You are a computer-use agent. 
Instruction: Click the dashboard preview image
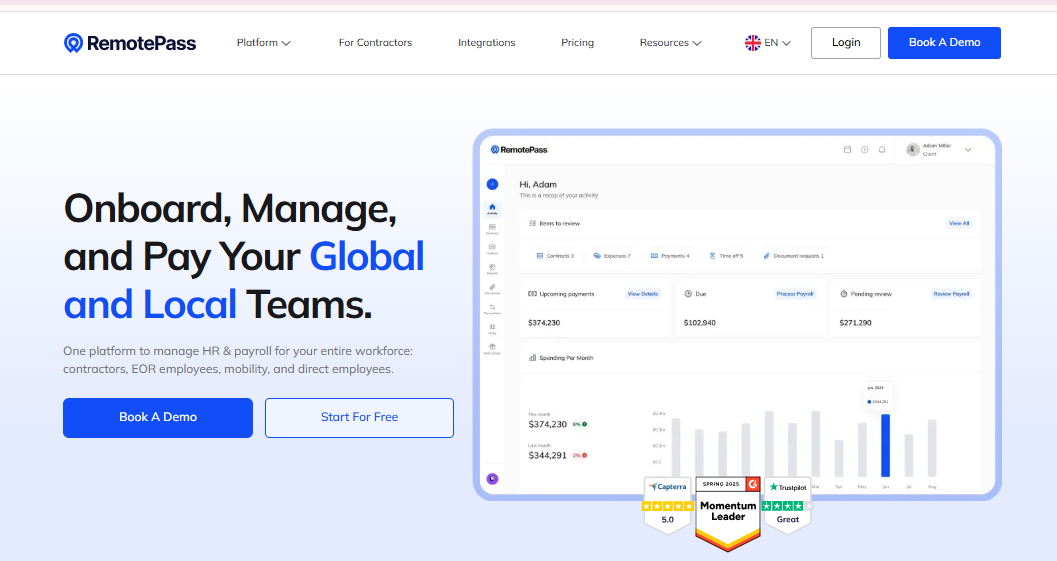(737, 314)
